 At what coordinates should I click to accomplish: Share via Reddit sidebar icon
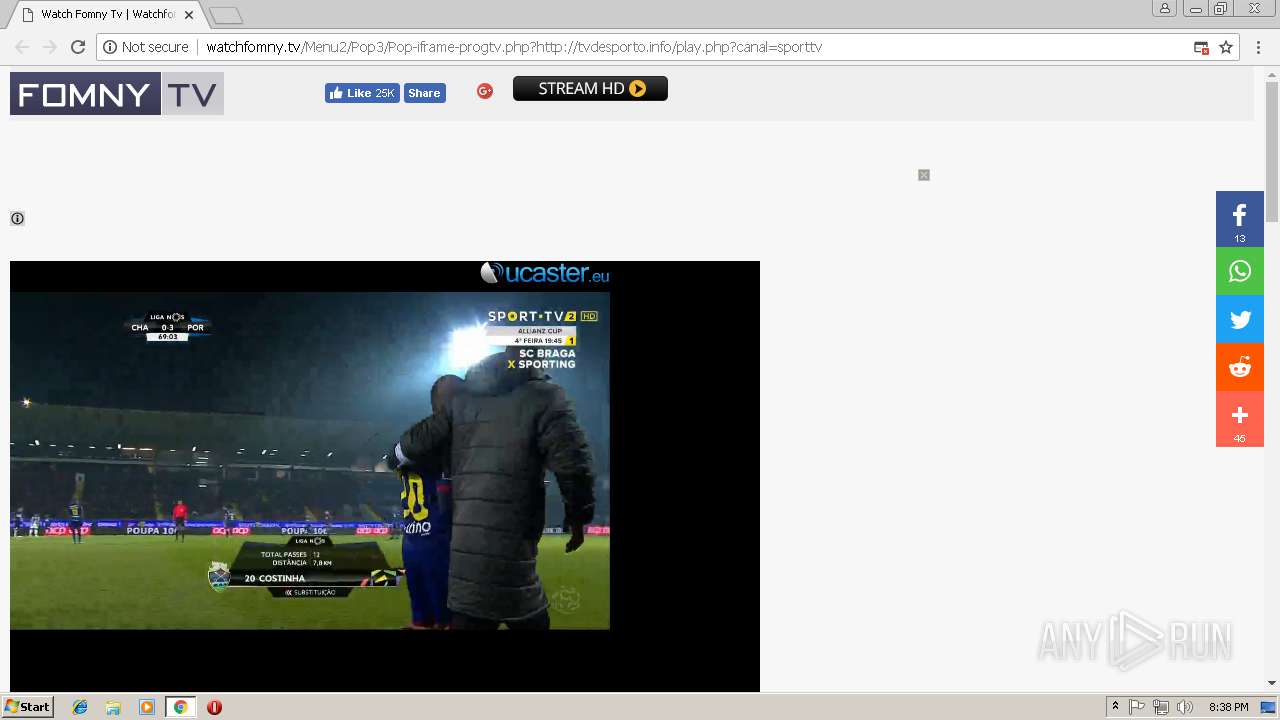pos(1240,368)
